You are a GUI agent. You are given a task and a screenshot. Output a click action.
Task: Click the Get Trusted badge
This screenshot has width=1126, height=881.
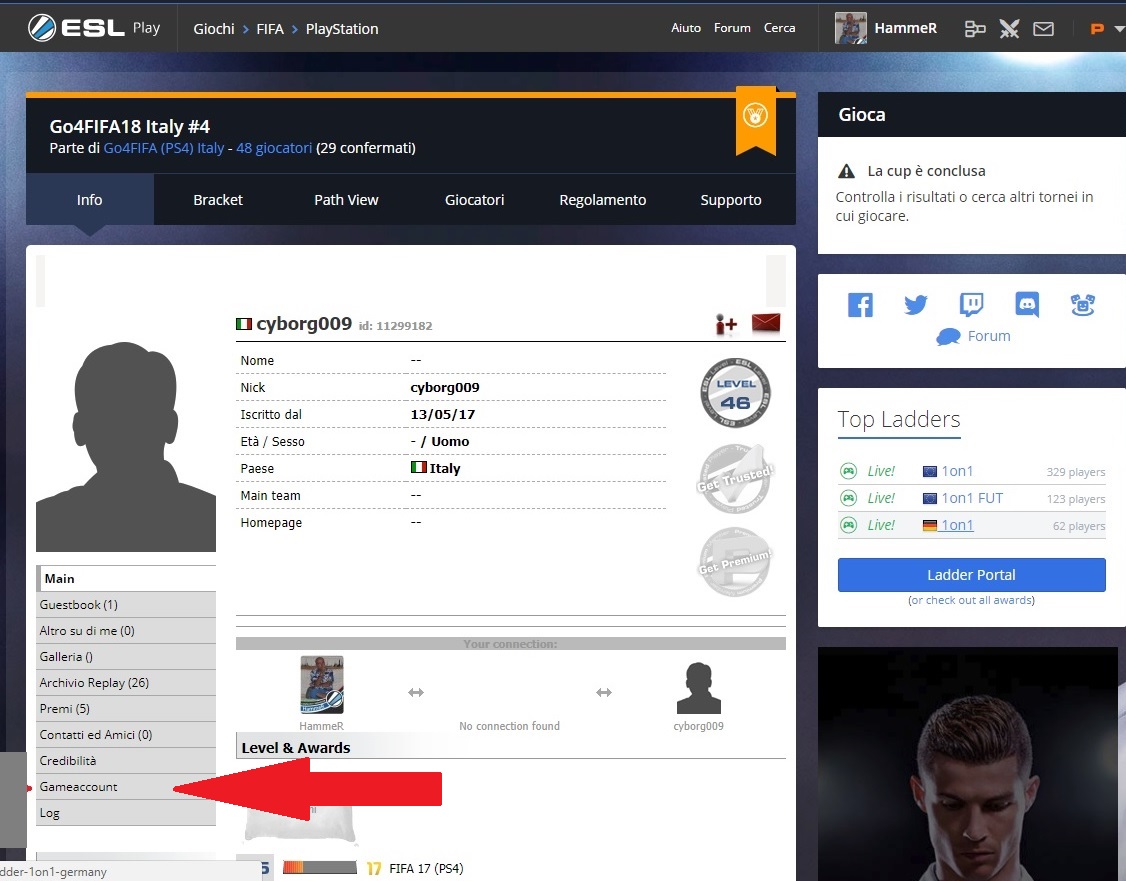(x=735, y=478)
